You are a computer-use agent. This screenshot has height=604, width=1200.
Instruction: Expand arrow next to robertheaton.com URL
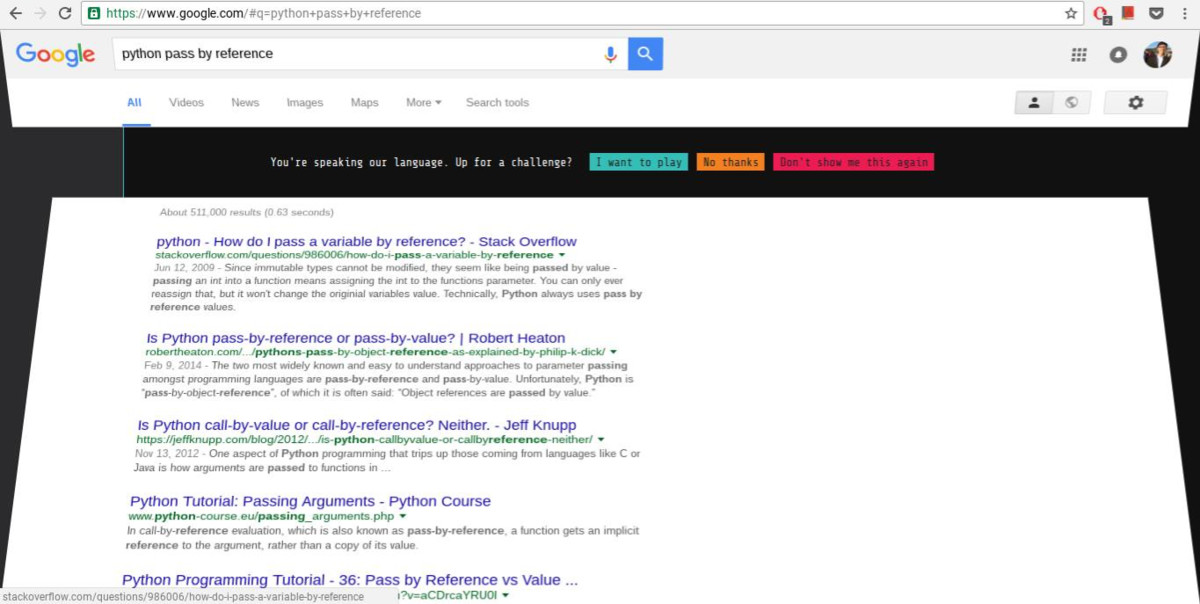click(613, 352)
